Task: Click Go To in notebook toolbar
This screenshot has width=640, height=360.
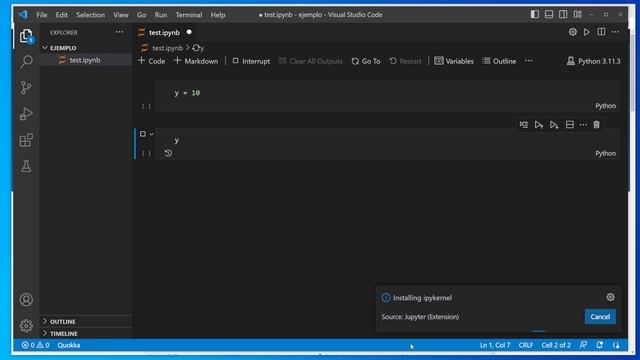Action: click(x=366, y=61)
